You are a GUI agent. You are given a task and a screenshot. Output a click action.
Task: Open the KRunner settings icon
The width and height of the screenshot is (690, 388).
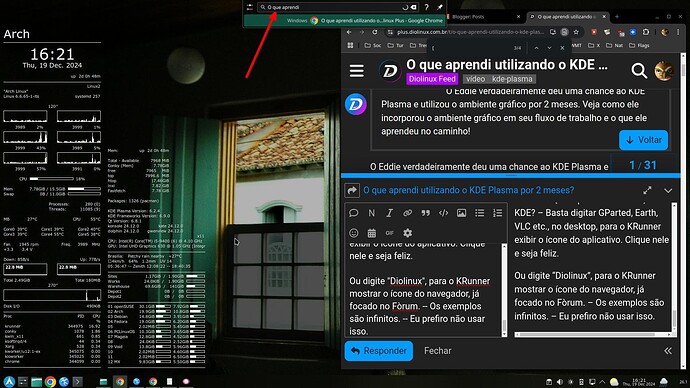tap(250, 7)
